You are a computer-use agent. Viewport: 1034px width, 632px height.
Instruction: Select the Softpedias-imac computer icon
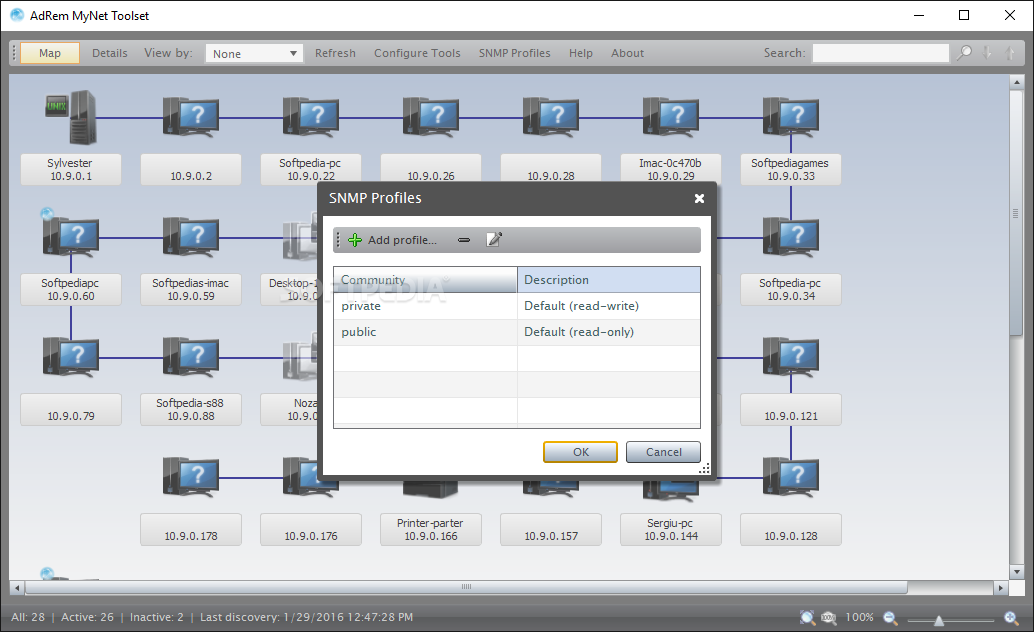[x=191, y=236]
